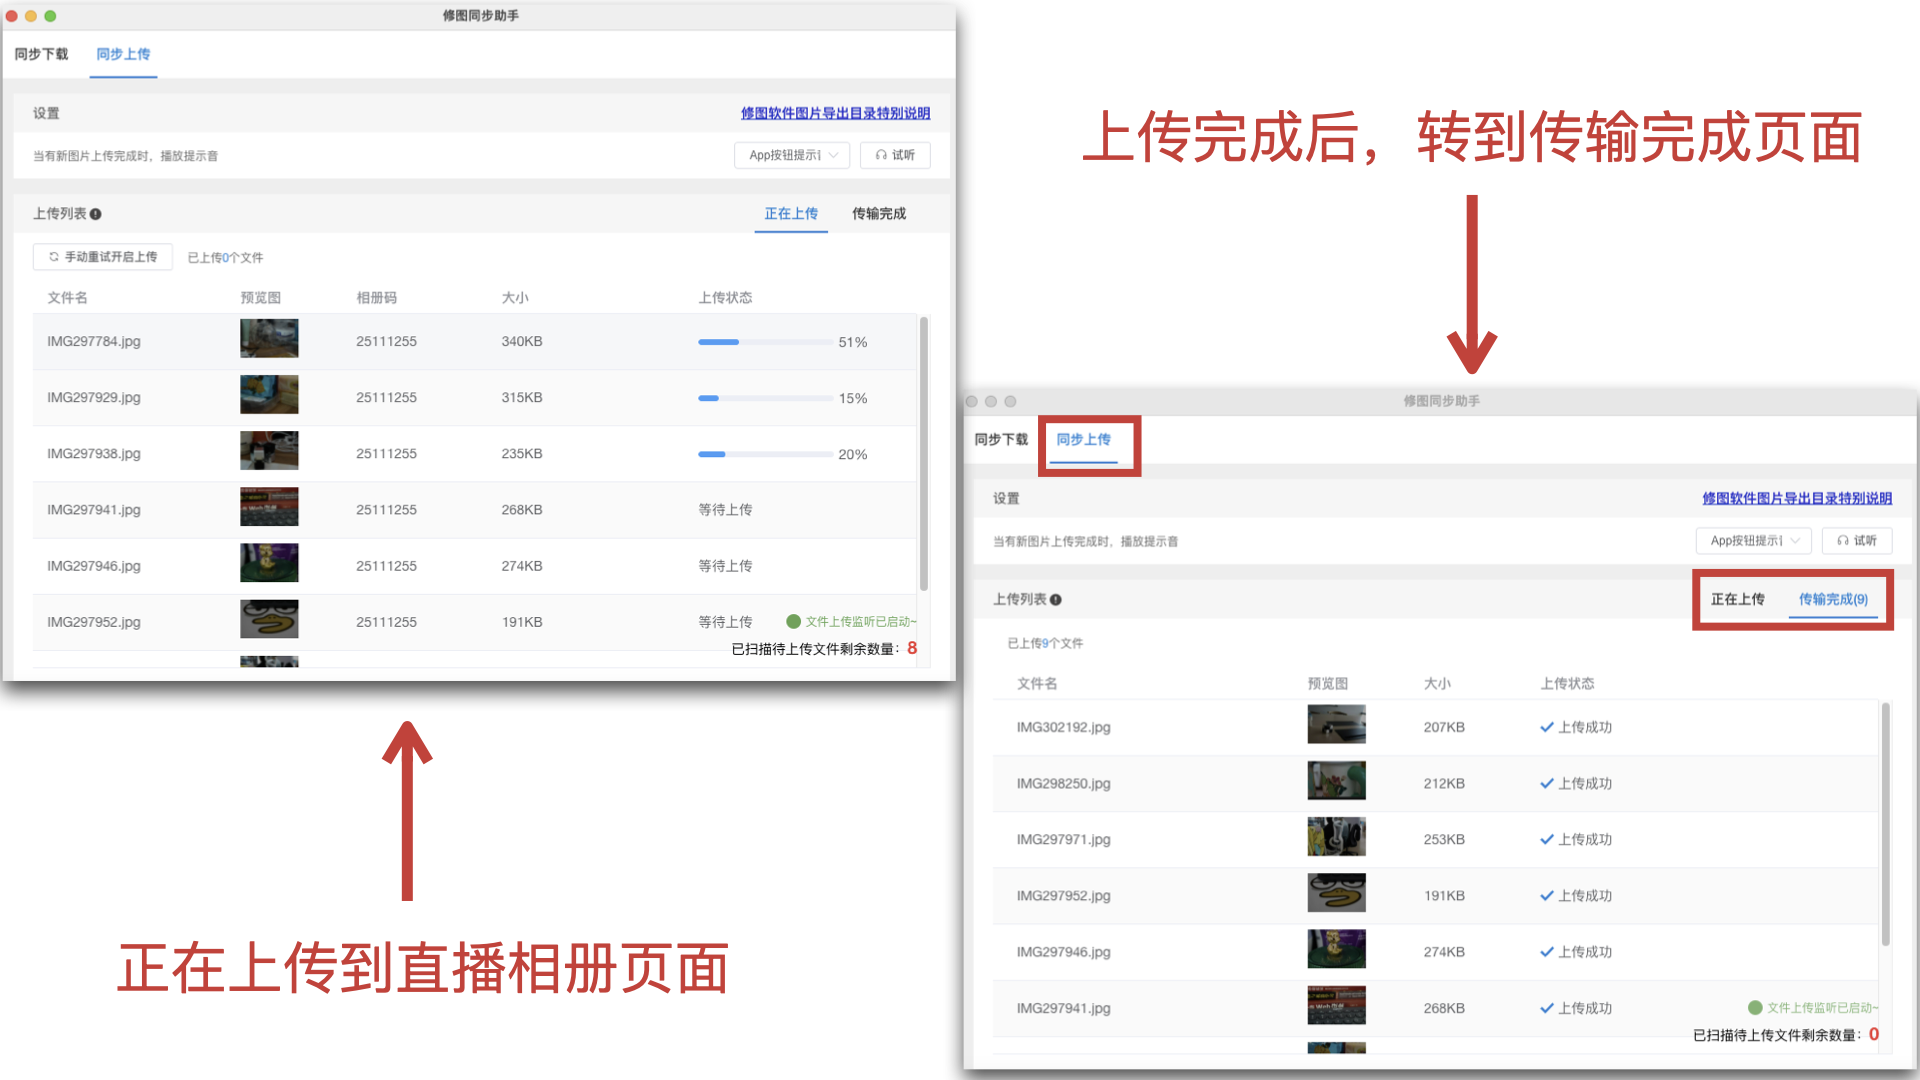This screenshot has width=1920, height=1080.
Task: Open thumbnail of IMG297952.jpg in left window
Action: pyautogui.click(x=269, y=619)
